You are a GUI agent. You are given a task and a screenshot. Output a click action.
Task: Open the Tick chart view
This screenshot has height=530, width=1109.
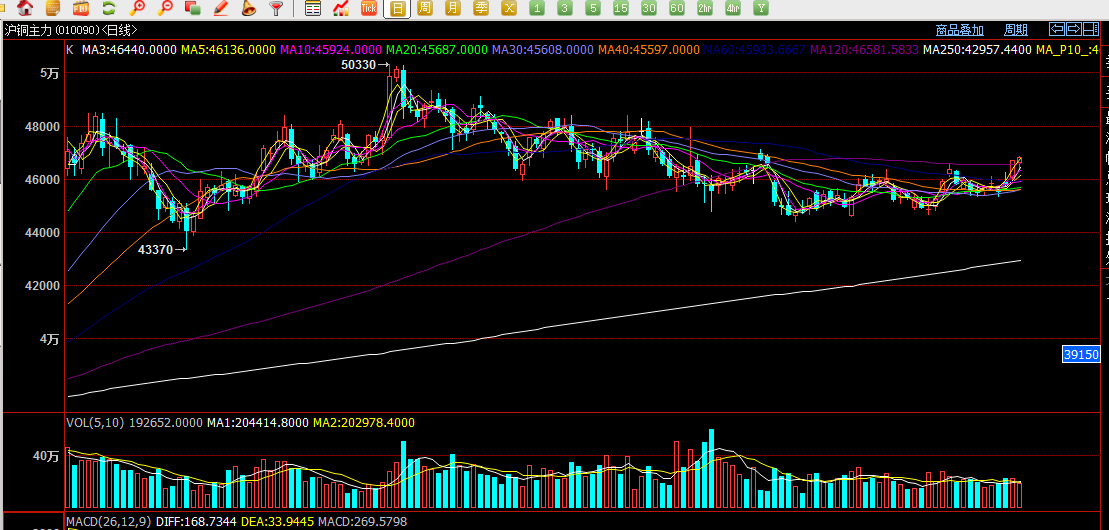(369, 8)
